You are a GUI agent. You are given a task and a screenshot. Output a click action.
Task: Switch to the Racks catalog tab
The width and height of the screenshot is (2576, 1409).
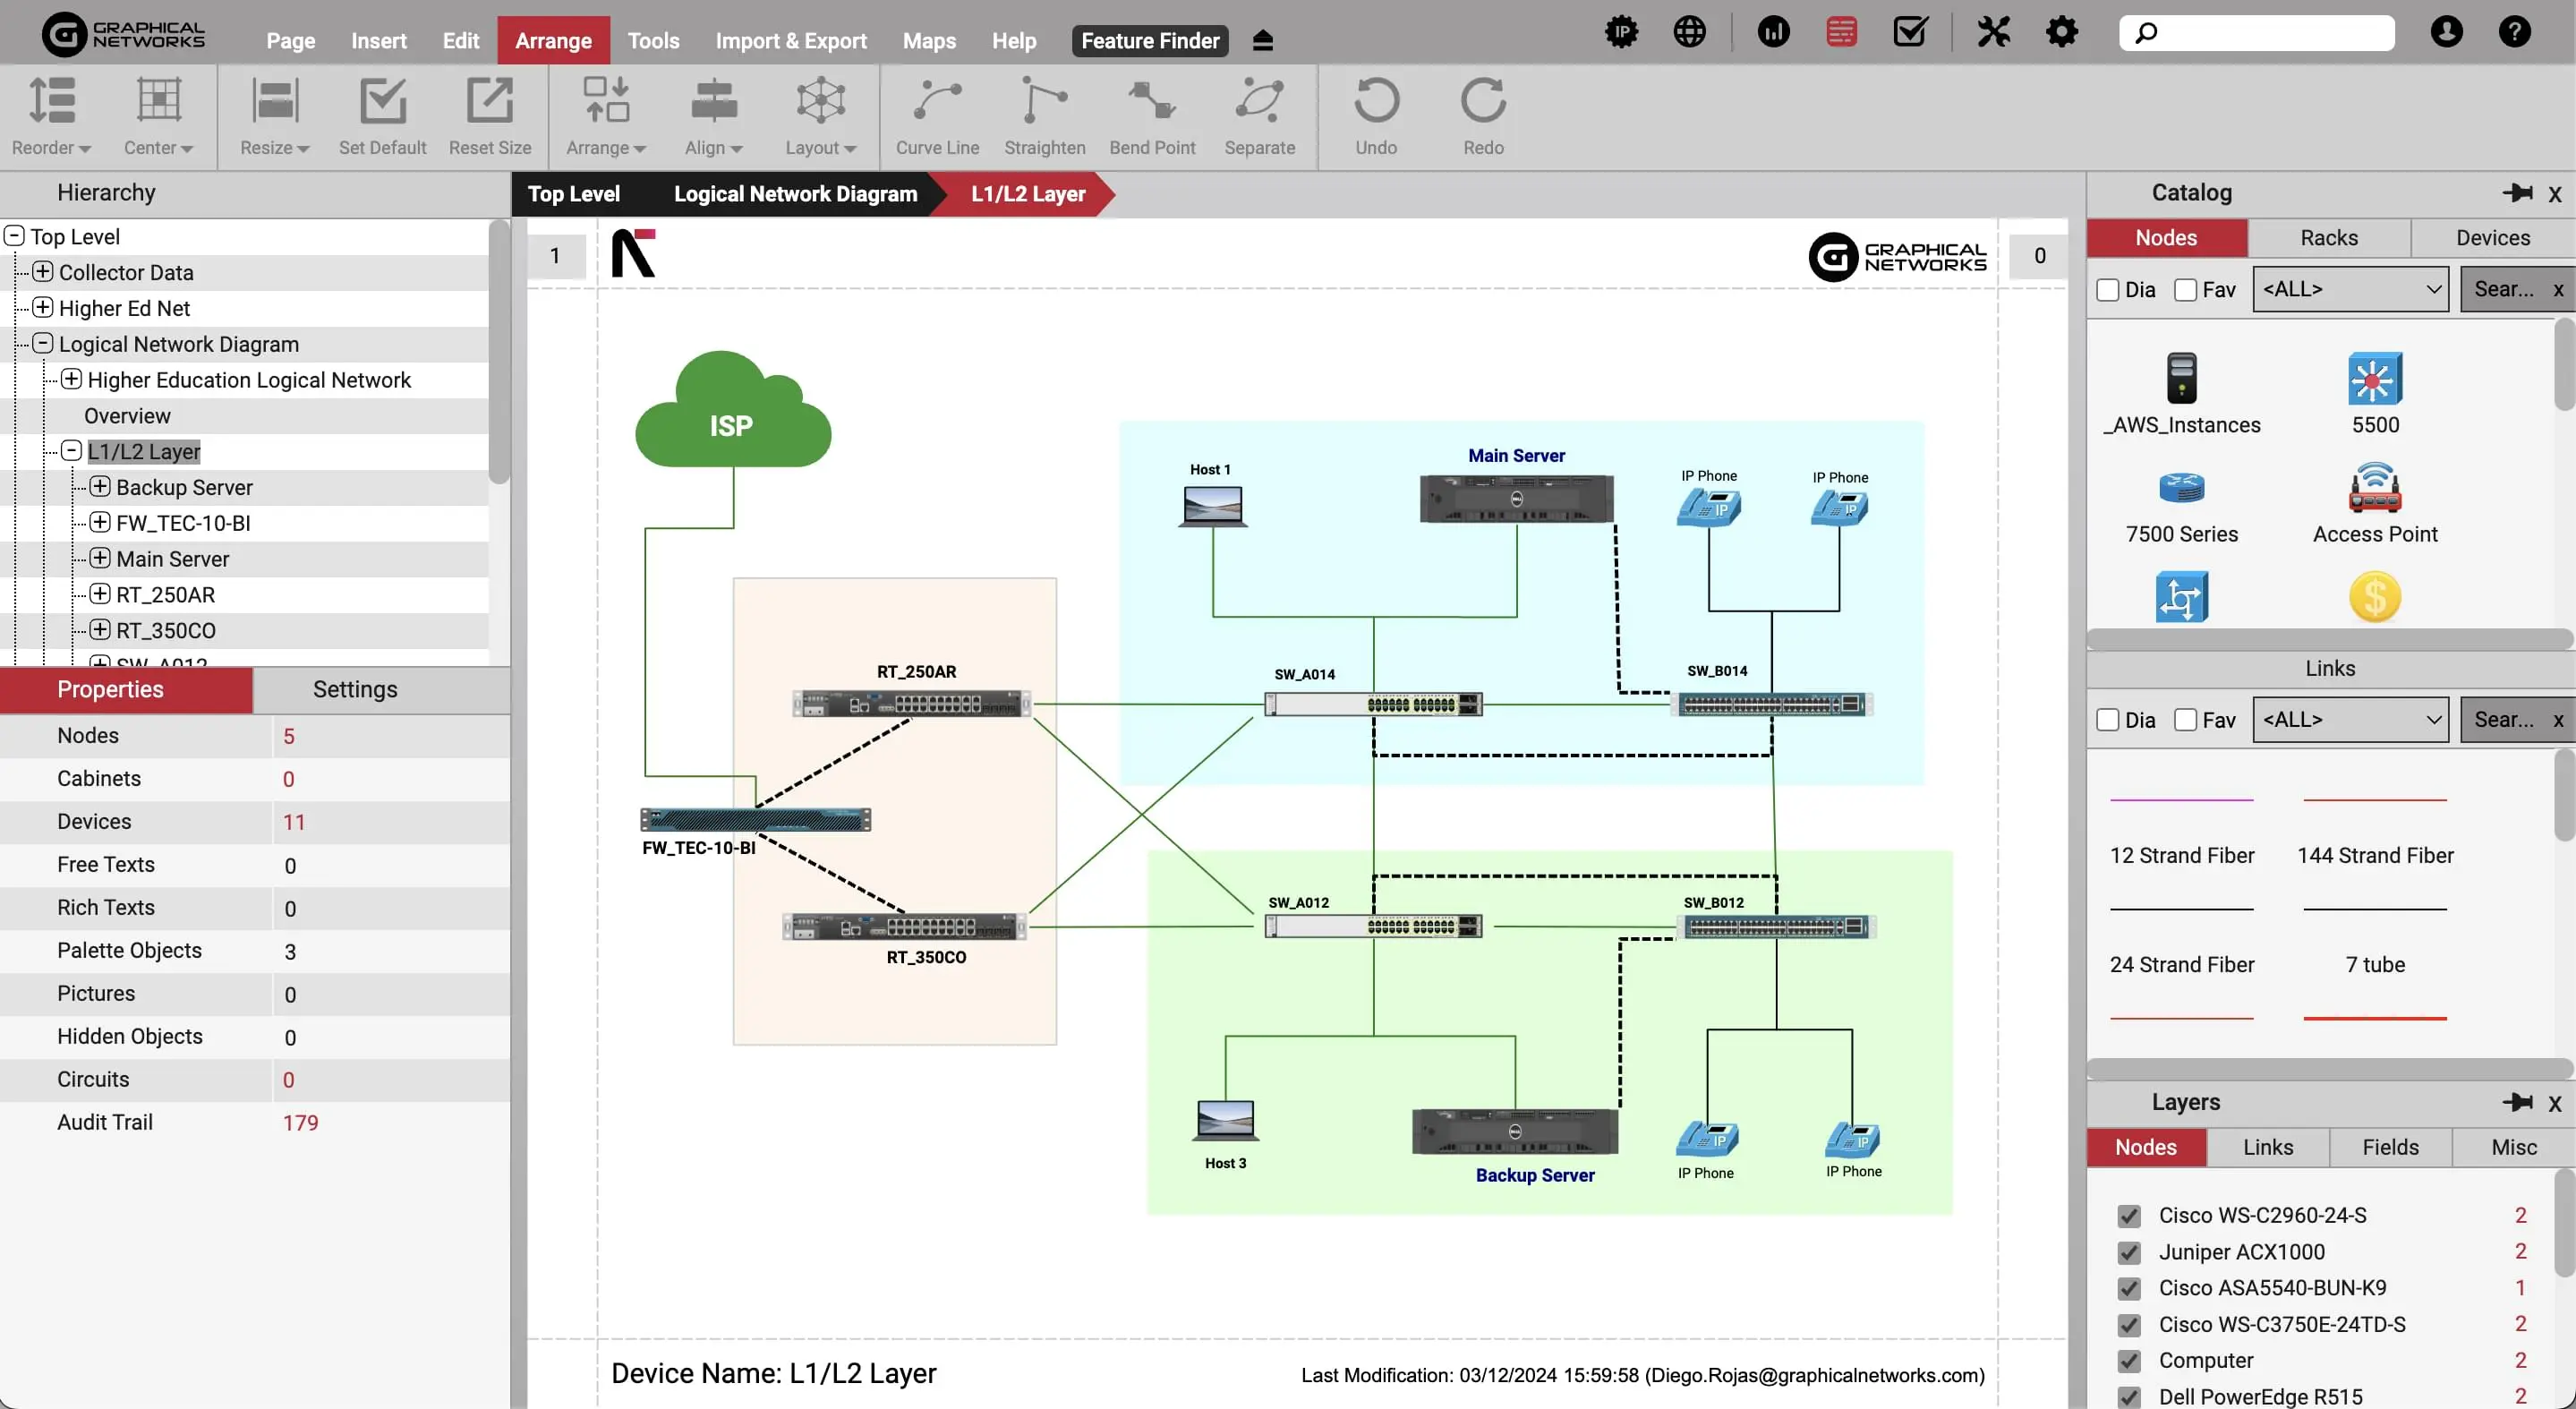pos(2329,238)
